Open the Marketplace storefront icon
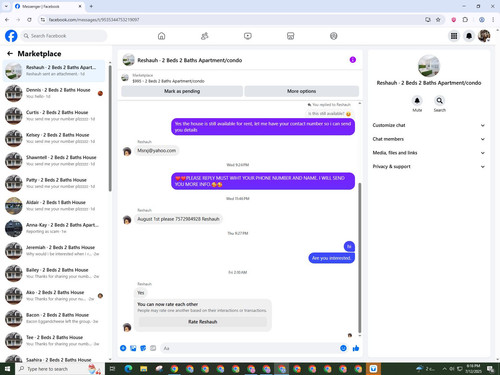Image resolution: width=500 pixels, height=375 pixels. click(x=291, y=36)
